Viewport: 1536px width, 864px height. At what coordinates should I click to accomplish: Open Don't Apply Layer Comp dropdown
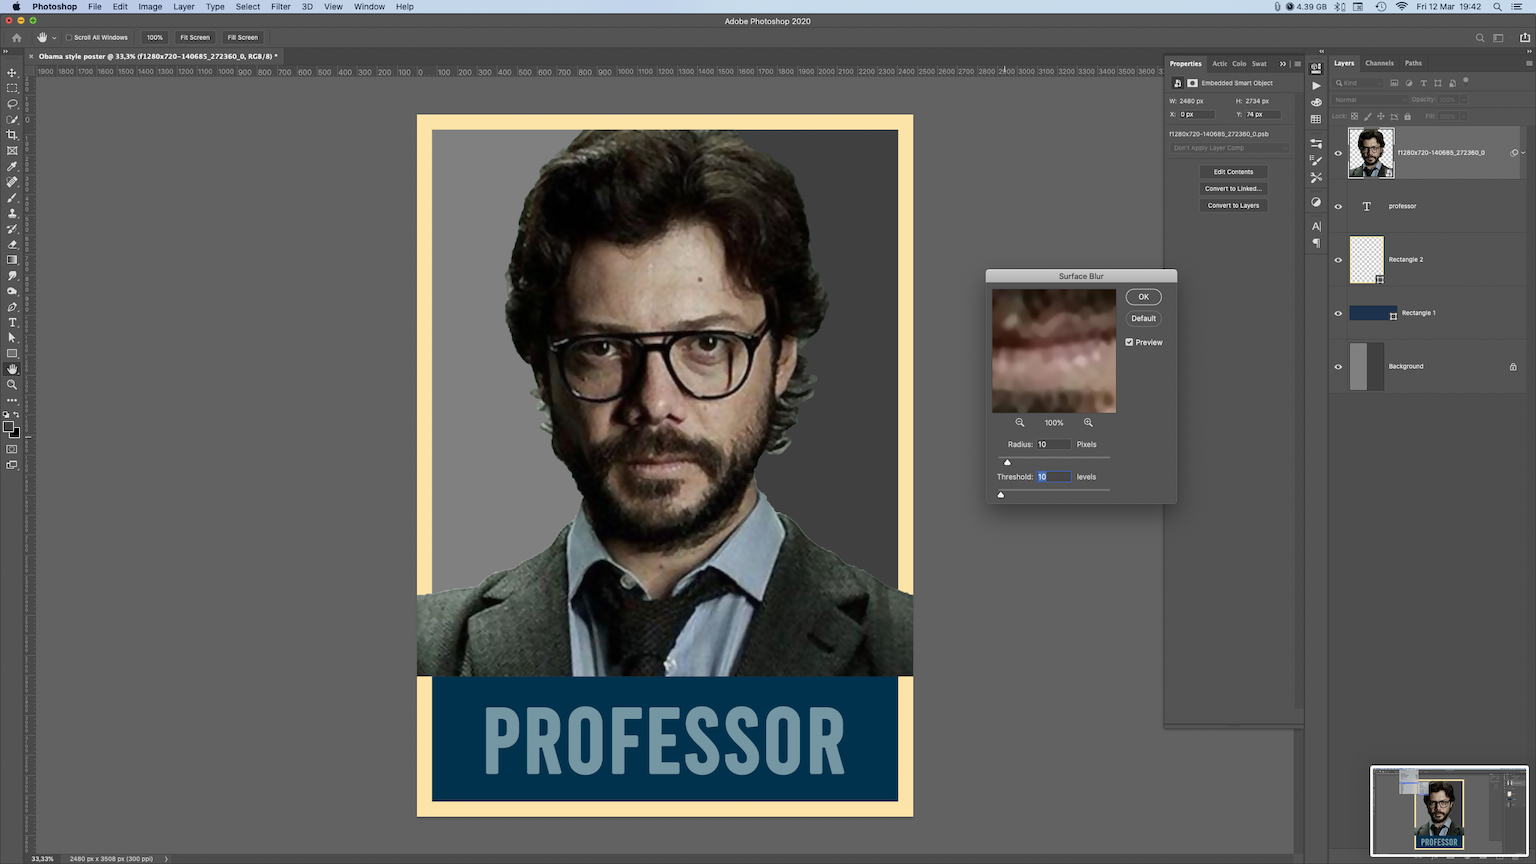pos(1229,148)
